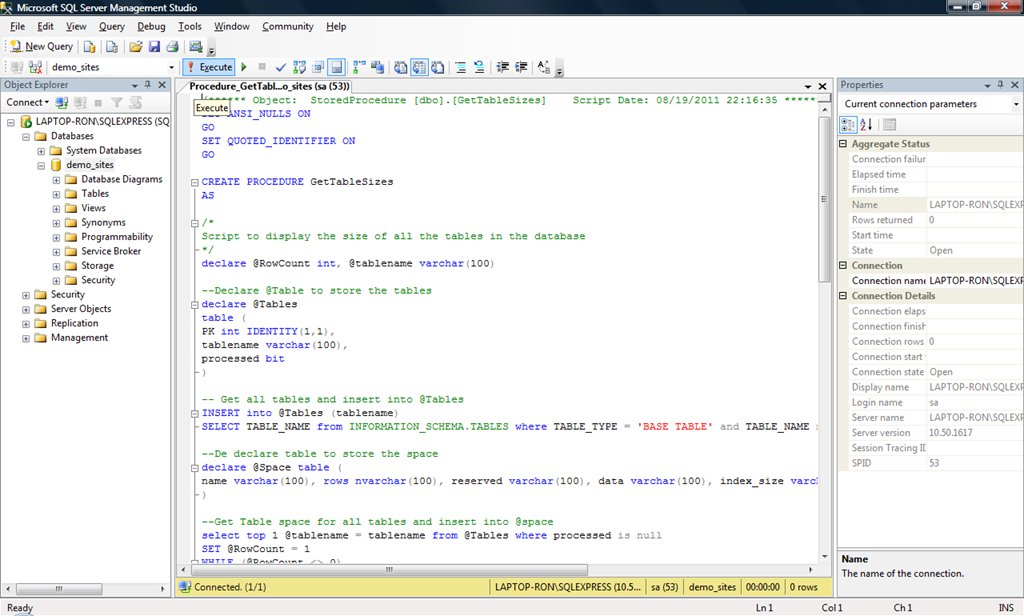The image size is (1024, 616).
Task: Click Connect Object Explorer icon next to Connect
Action: (x=62, y=103)
